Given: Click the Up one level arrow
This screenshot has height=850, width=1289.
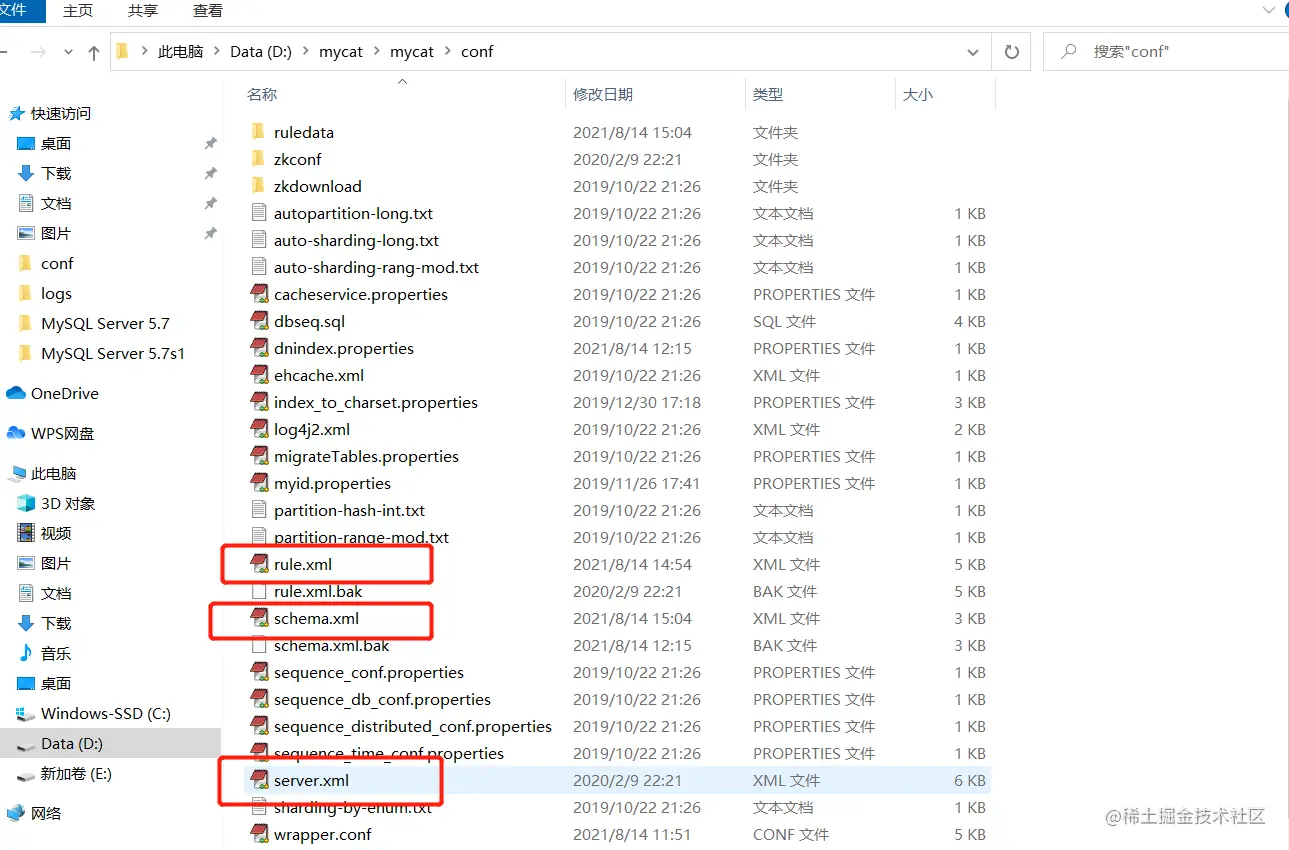Looking at the screenshot, I should tap(94, 52).
